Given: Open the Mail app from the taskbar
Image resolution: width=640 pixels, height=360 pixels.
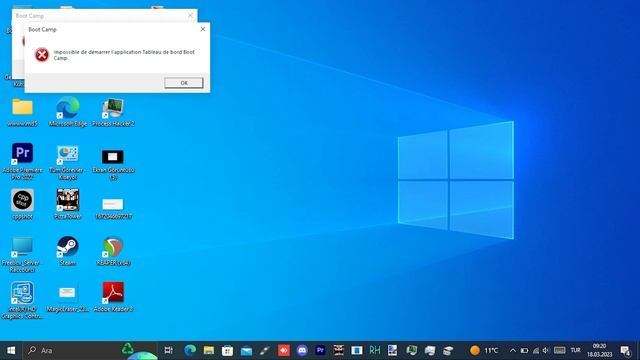Looking at the screenshot, I should pos(246,350).
